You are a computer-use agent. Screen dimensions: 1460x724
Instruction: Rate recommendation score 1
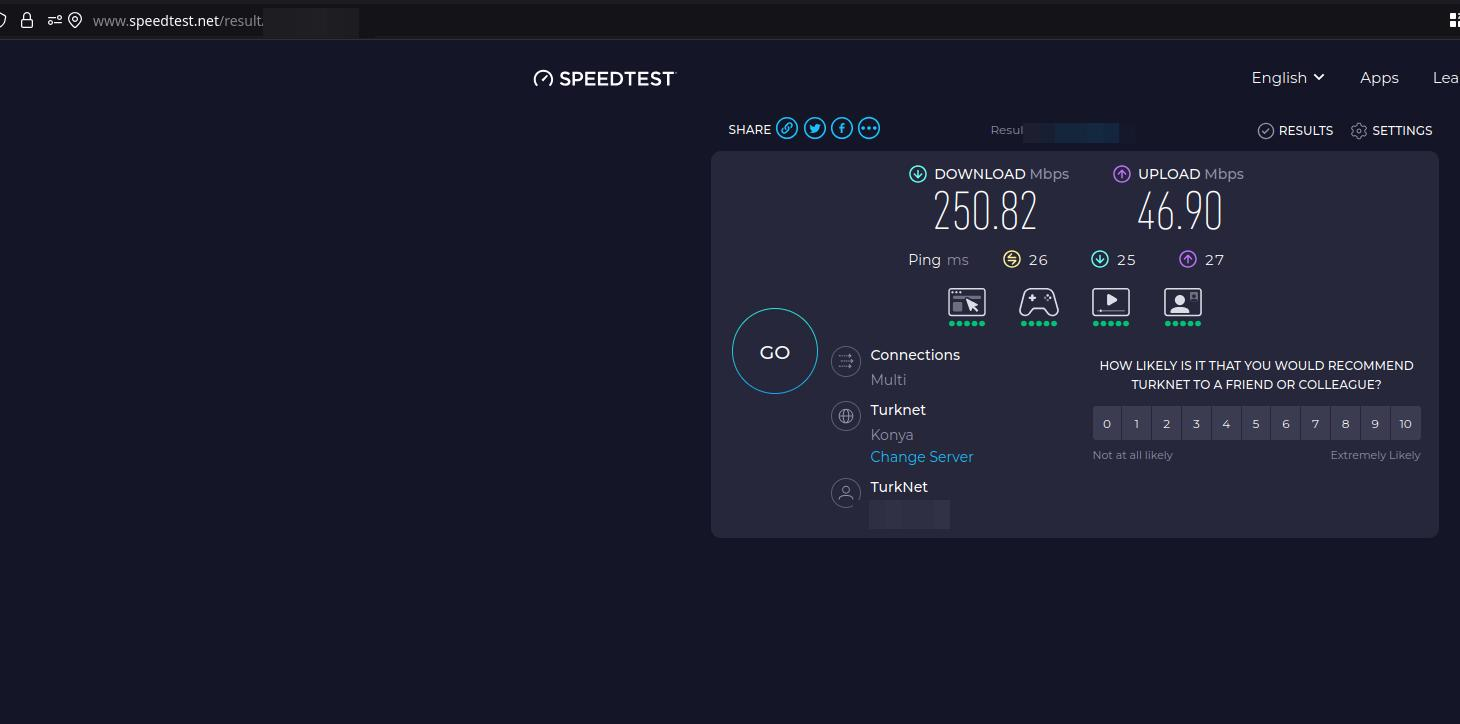1136,424
